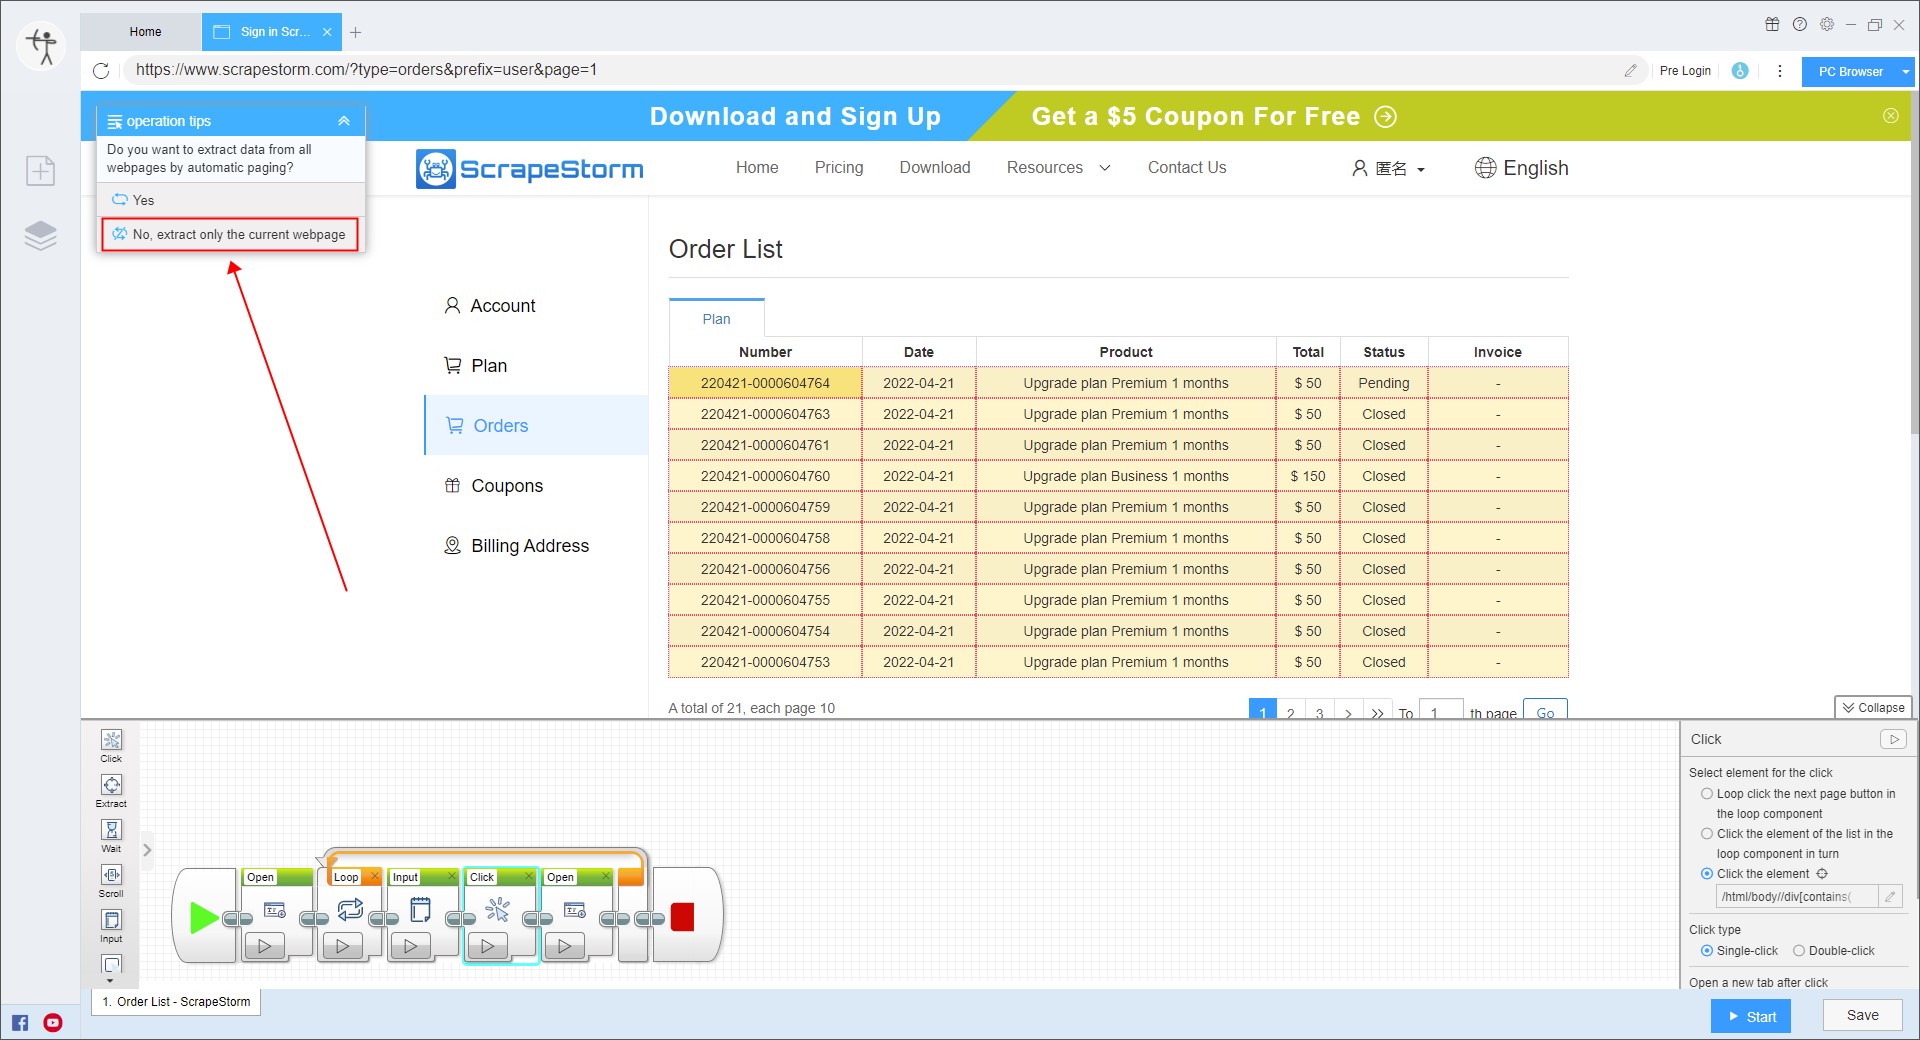The image size is (1920, 1040).
Task: Click the Save button
Action: tap(1862, 1015)
